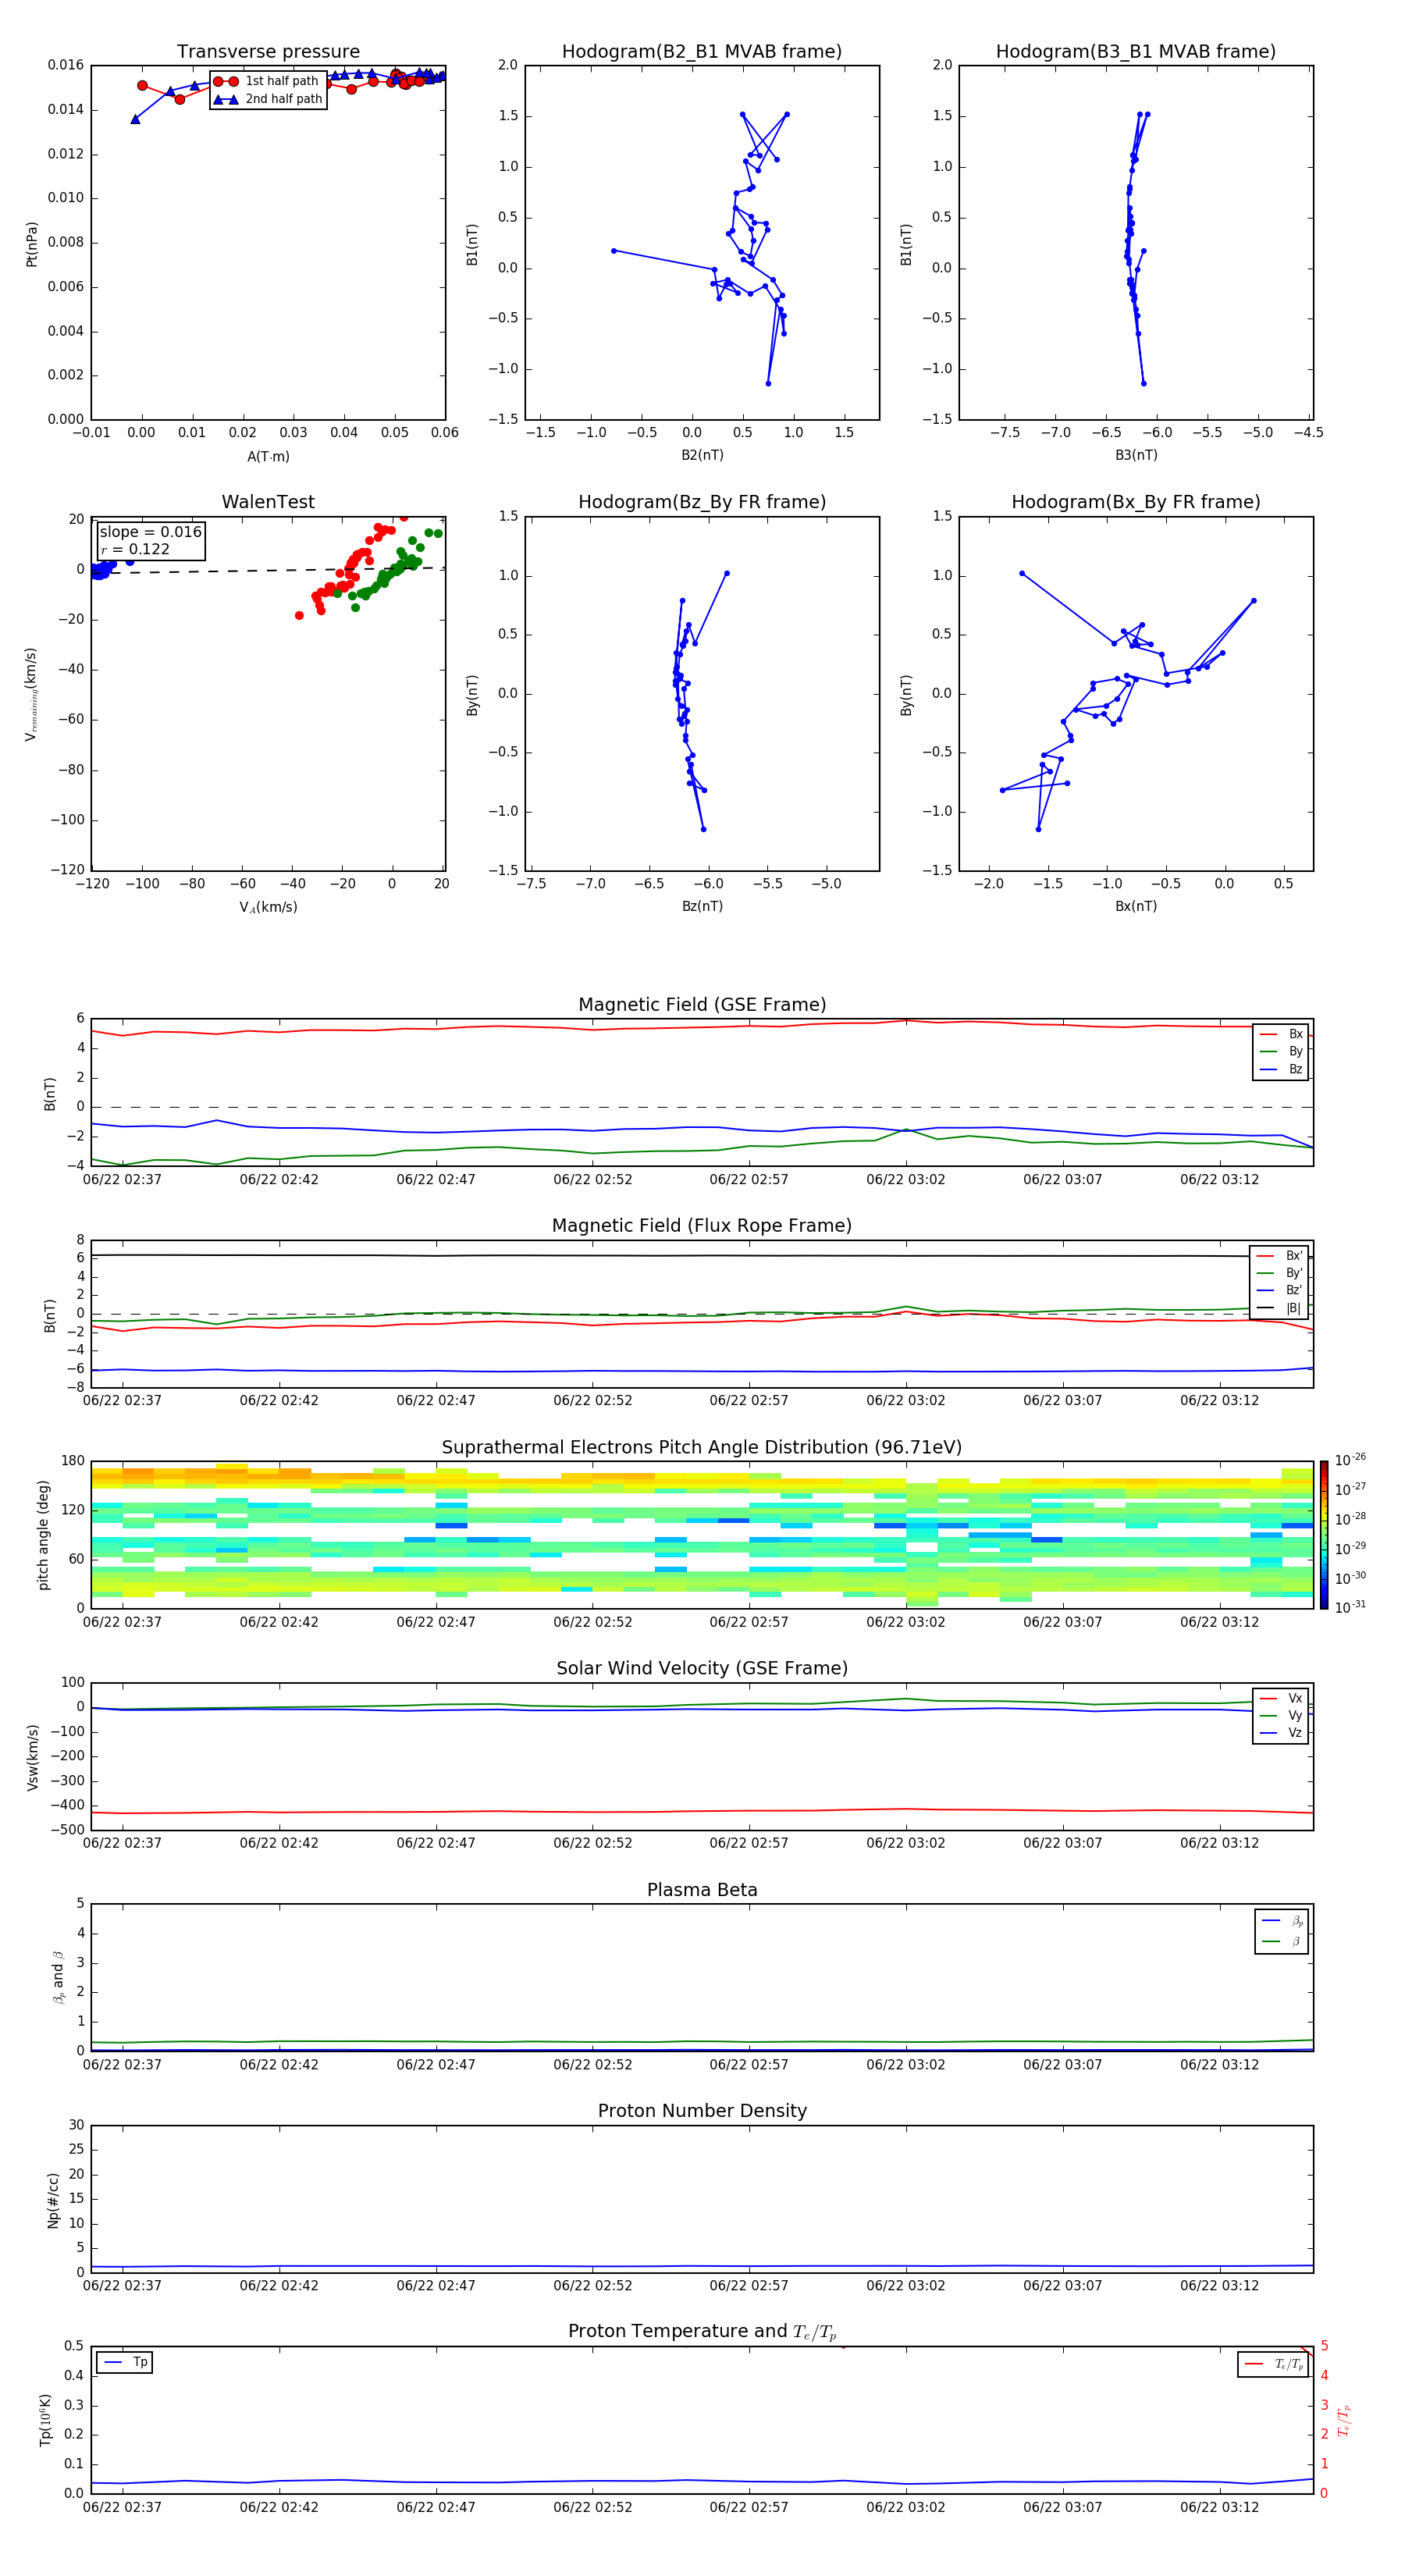Select the Vx legend entry
Viewport: 1405px width, 2576px height.
1281,1698
